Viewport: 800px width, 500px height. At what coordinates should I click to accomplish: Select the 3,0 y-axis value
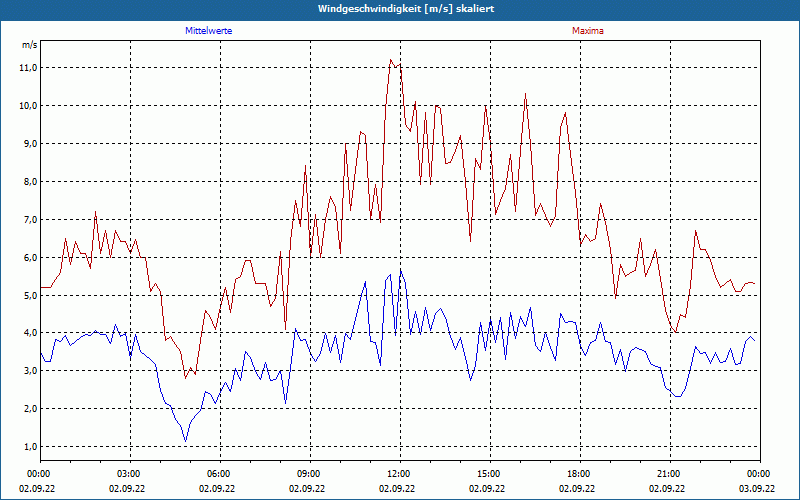pos(31,371)
